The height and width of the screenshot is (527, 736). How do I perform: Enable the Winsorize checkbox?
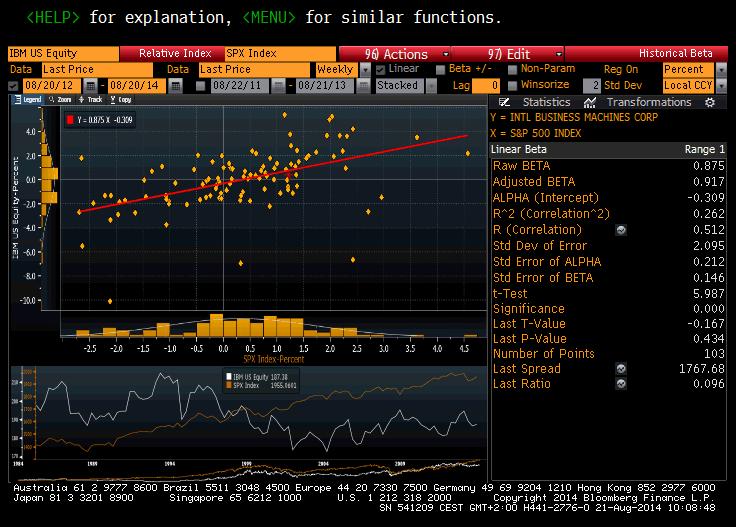tap(513, 85)
